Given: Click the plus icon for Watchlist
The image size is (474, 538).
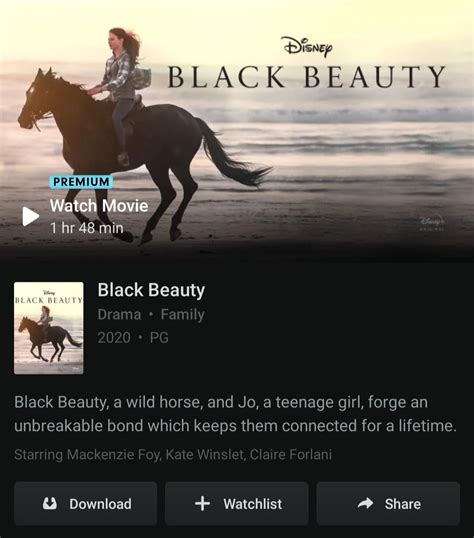Looking at the screenshot, I should (x=203, y=503).
